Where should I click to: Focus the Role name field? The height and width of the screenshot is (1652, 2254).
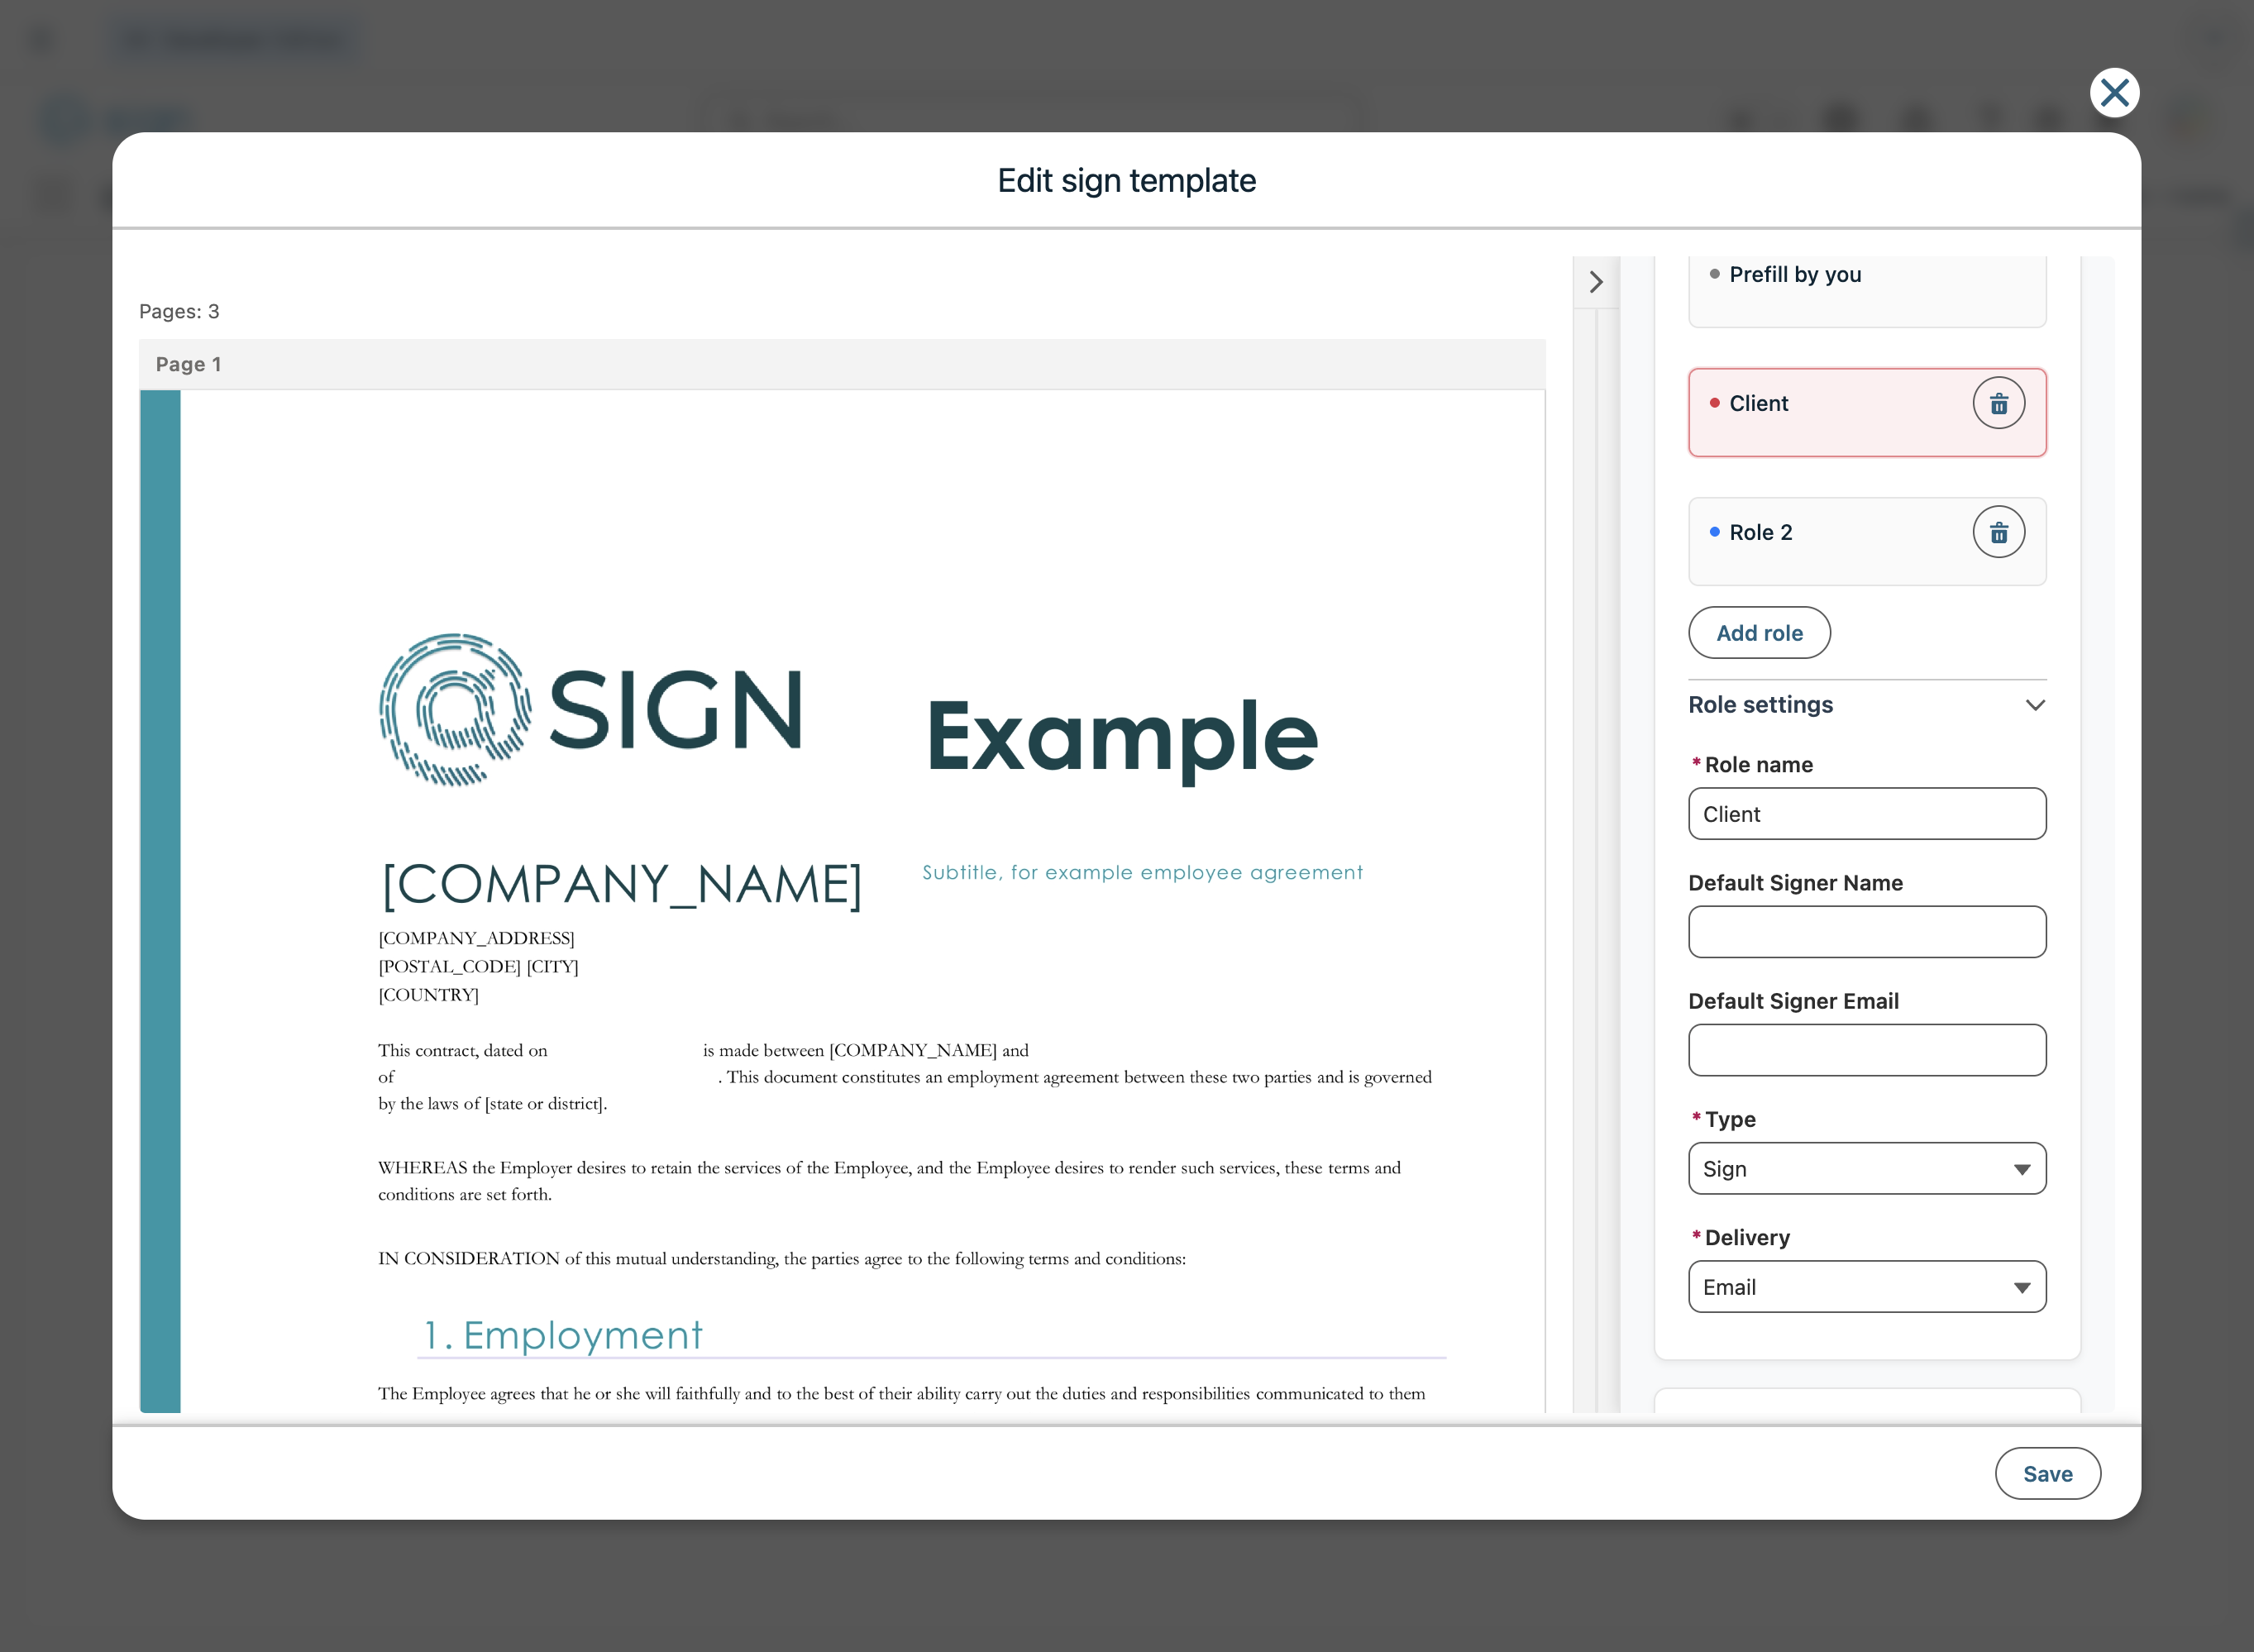click(x=1866, y=814)
